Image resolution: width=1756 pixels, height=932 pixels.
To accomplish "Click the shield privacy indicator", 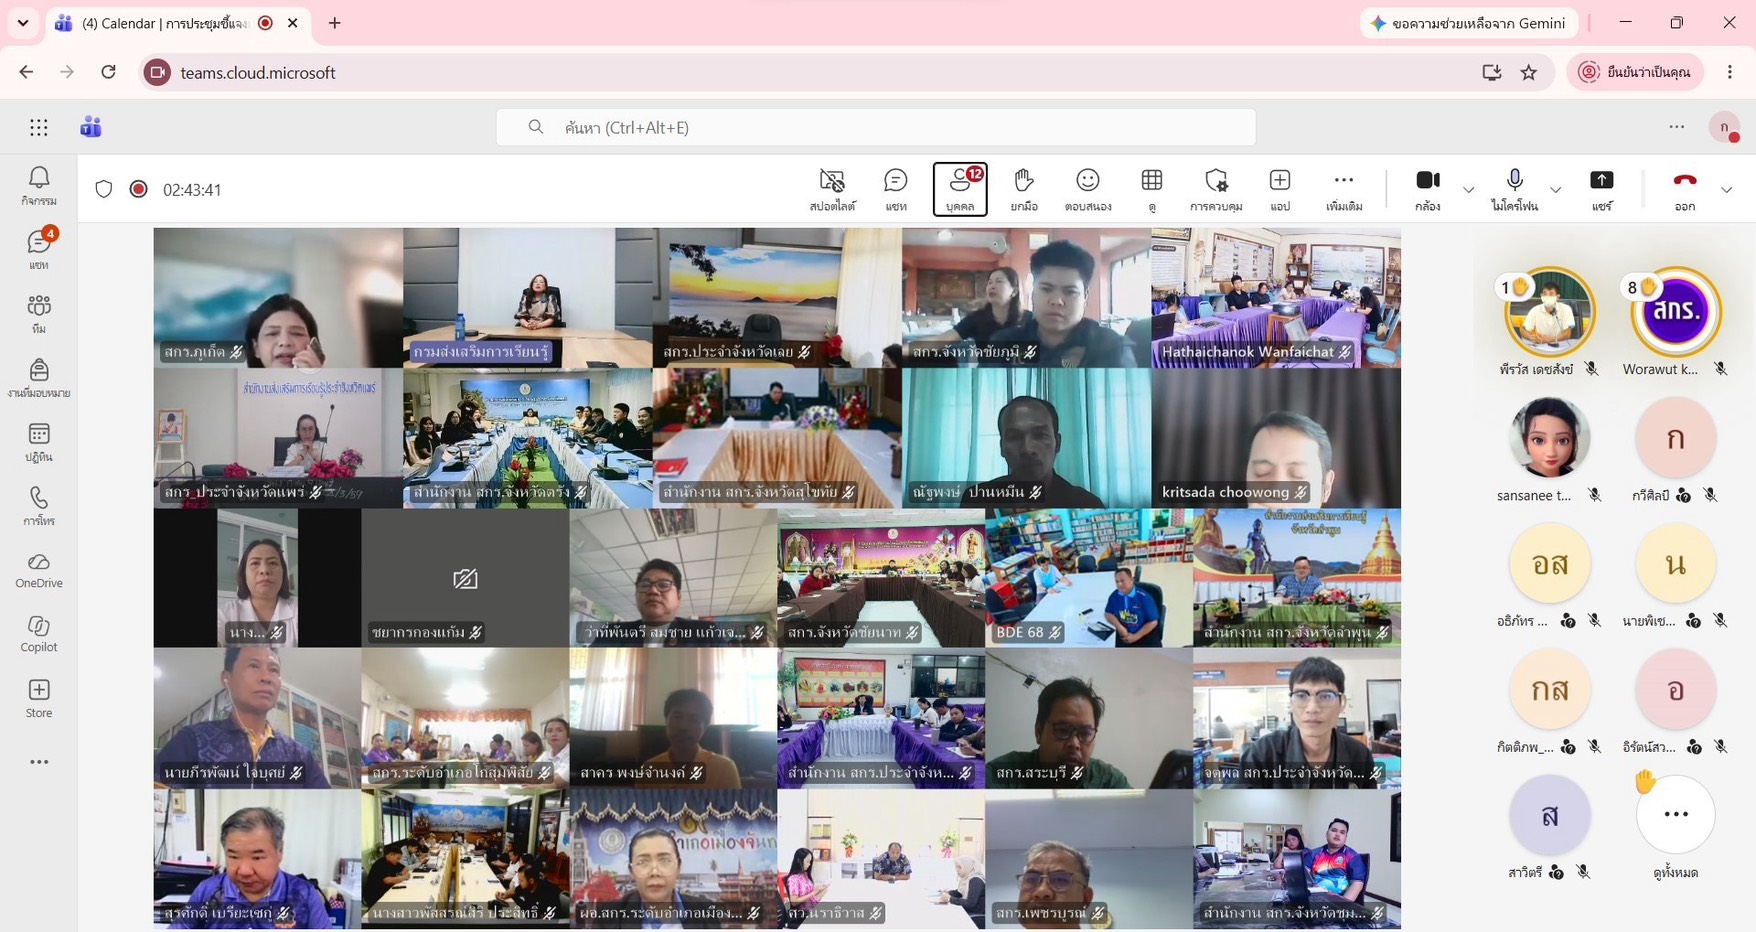I will [x=104, y=189].
